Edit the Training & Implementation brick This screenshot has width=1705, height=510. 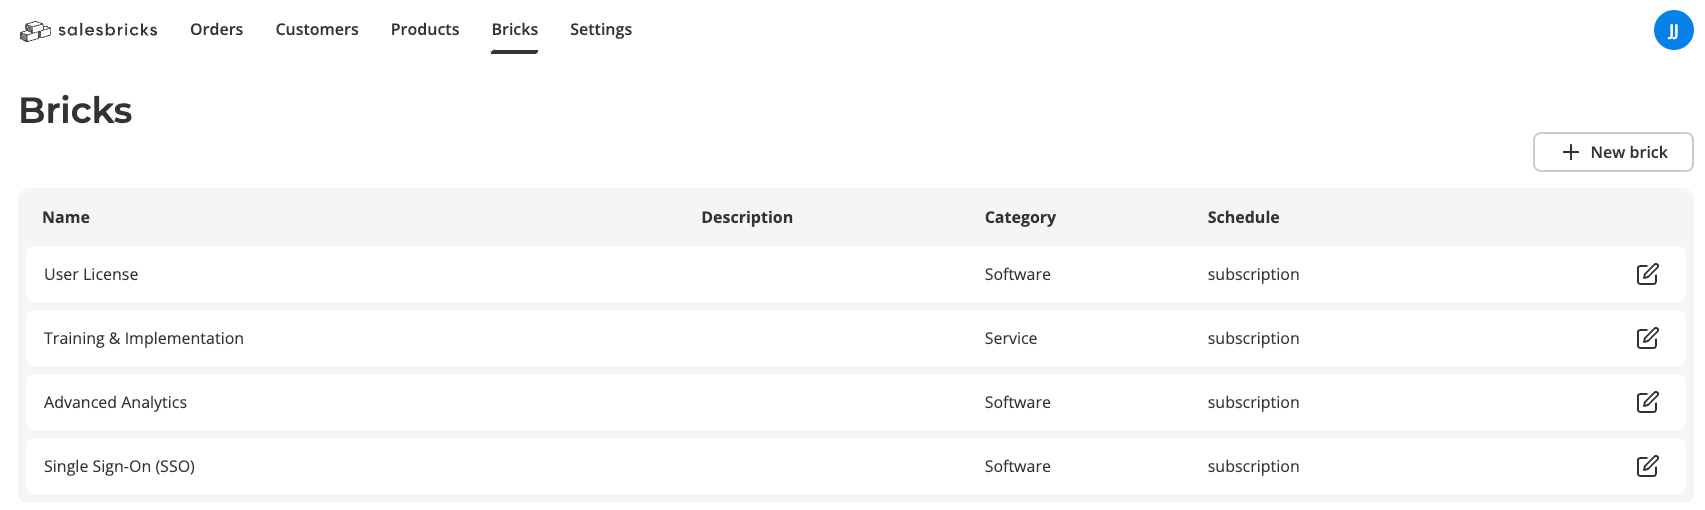1647,338
